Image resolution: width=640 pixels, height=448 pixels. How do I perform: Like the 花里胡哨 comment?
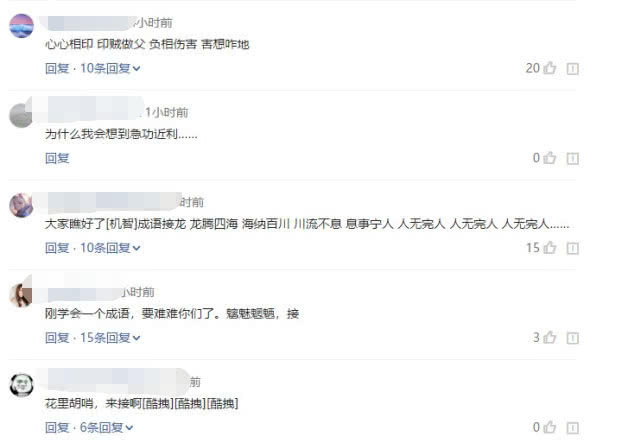550,427
